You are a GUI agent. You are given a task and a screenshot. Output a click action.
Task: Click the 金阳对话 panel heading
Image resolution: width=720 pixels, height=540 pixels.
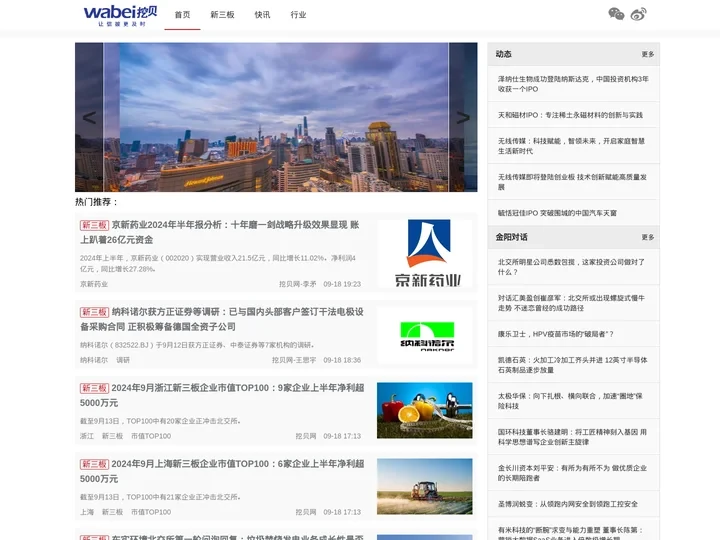[x=511, y=237]
